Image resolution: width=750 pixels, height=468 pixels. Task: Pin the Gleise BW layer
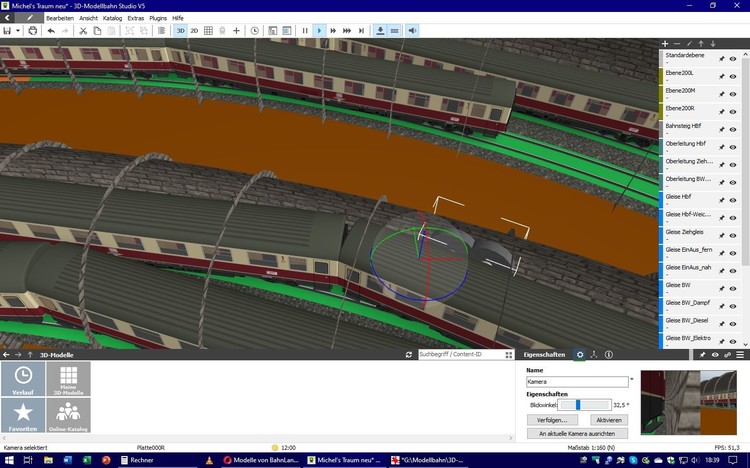[721, 289]
